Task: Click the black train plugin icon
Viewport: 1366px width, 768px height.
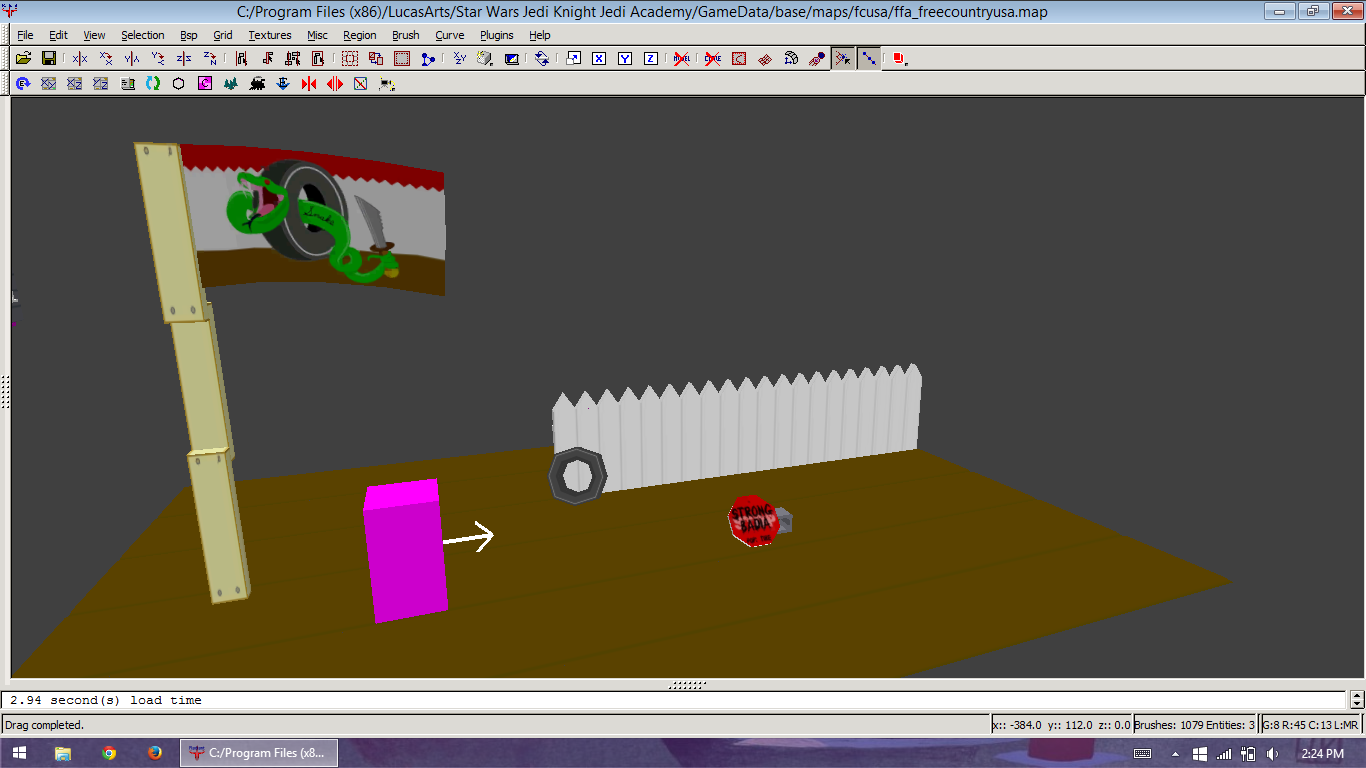Action: tap(257, 84)
